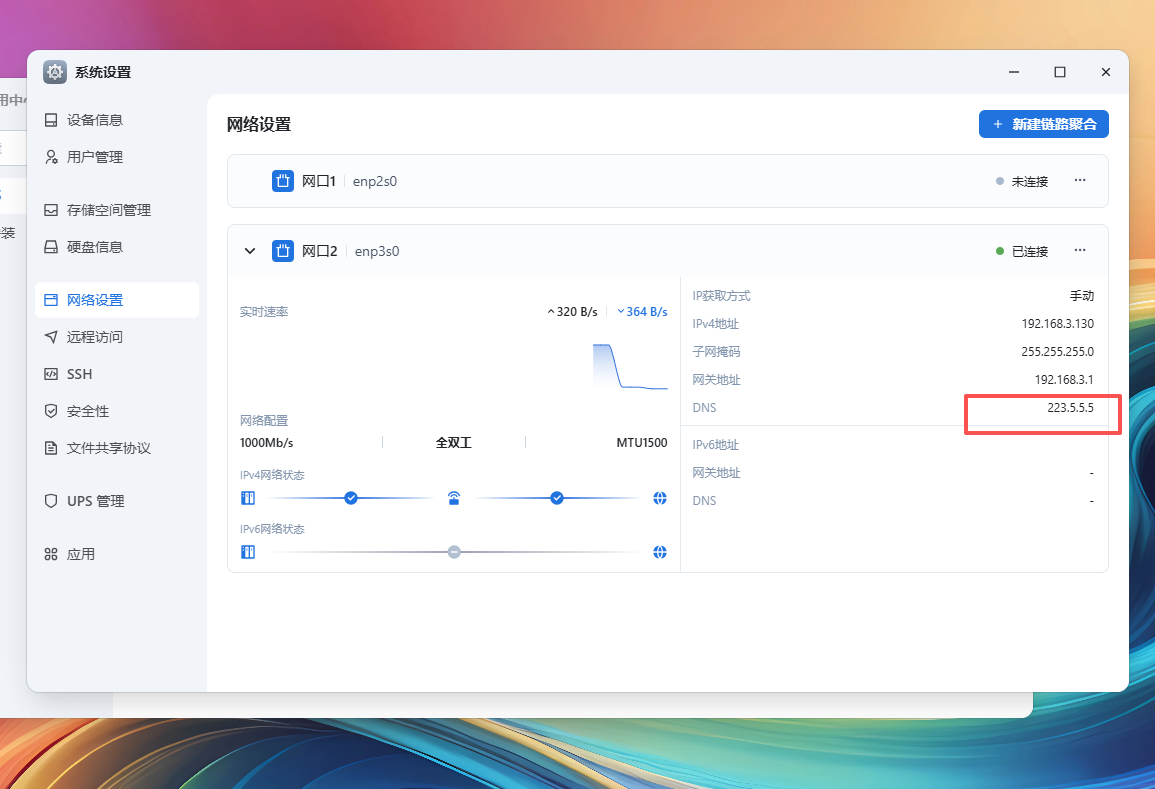Open 硬盘信息 in the sidebar
Viewport: 1155px width, 789px height.
coord(116,247)
